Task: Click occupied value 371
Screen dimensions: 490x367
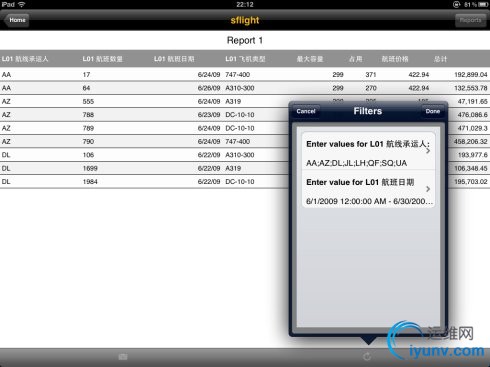Action: (371, 75)
